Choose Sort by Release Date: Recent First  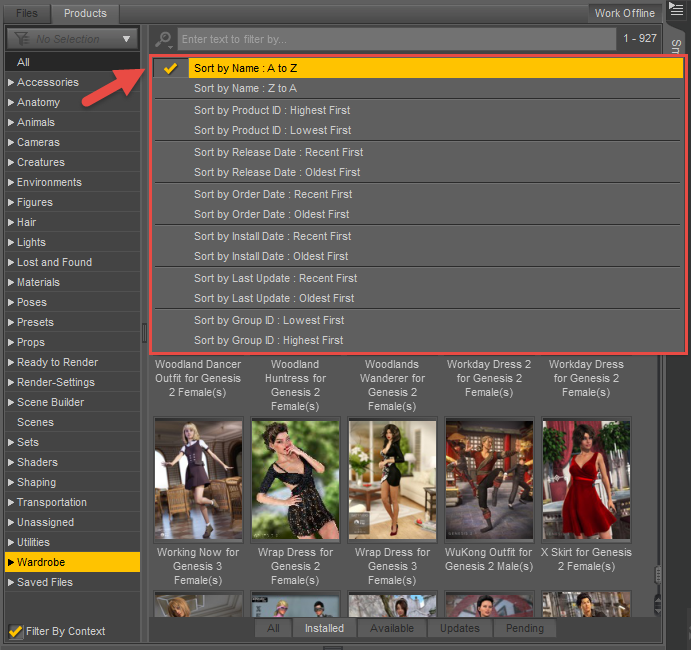[x=278, y=152]
